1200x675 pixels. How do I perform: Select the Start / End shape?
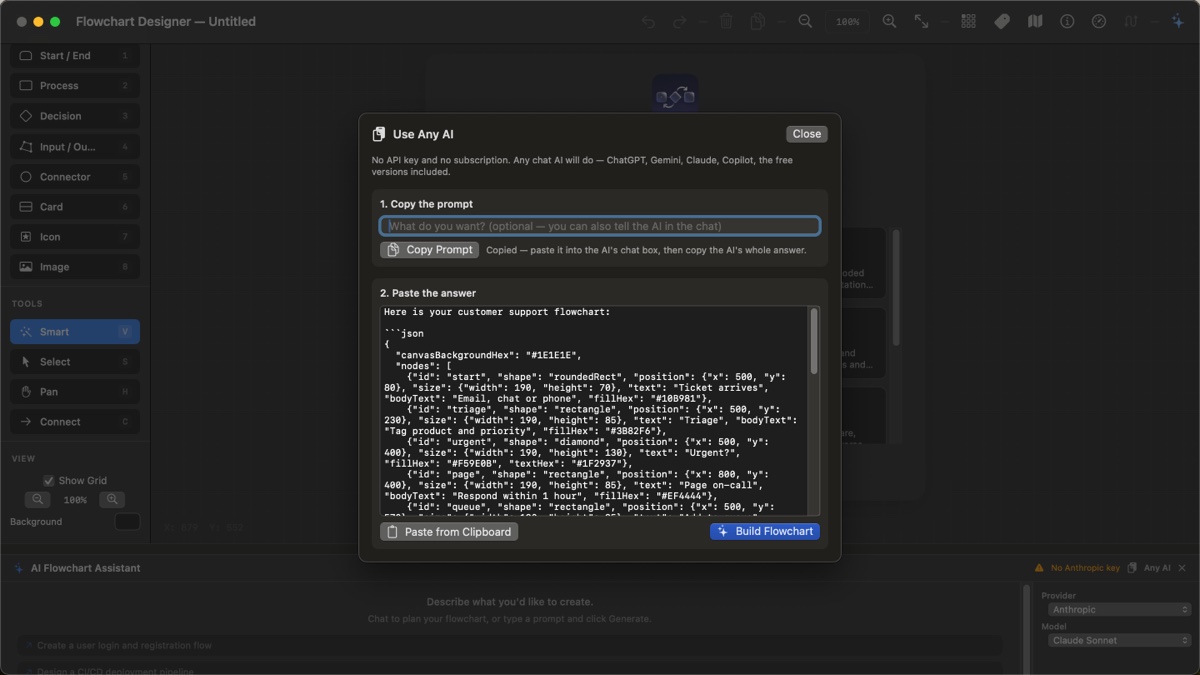point(75,56)
